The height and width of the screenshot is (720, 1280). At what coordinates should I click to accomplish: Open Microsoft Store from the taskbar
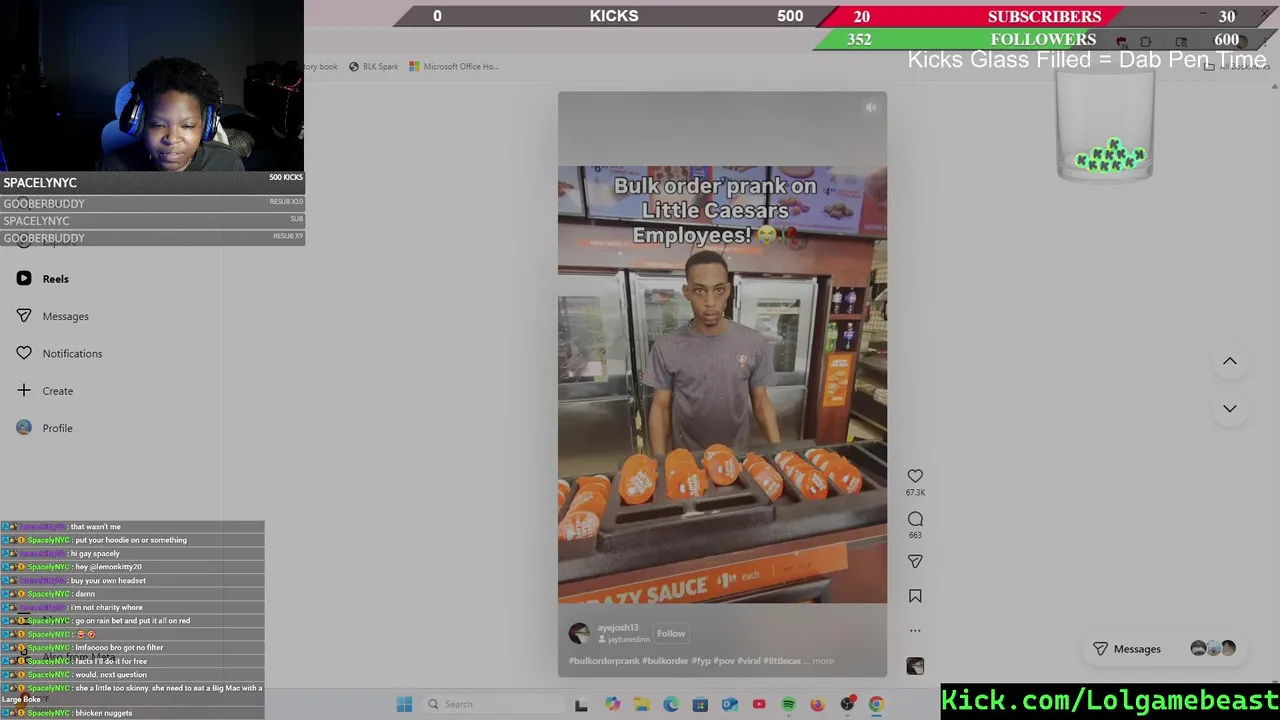click(700, 704)
